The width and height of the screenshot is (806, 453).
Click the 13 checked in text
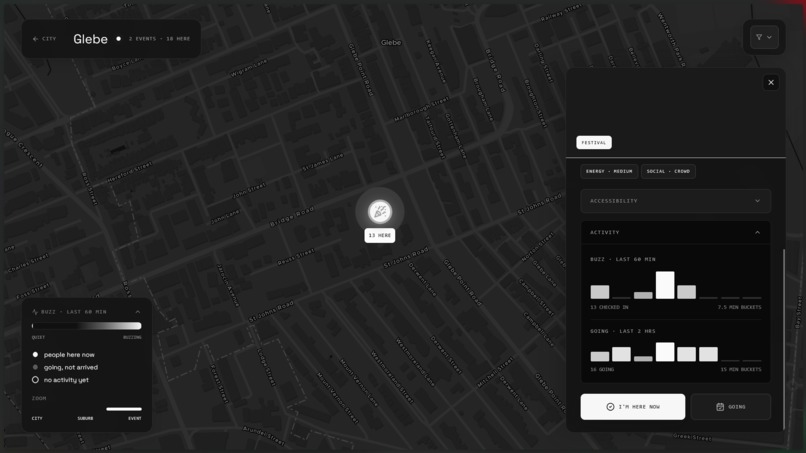coord(609,307)
